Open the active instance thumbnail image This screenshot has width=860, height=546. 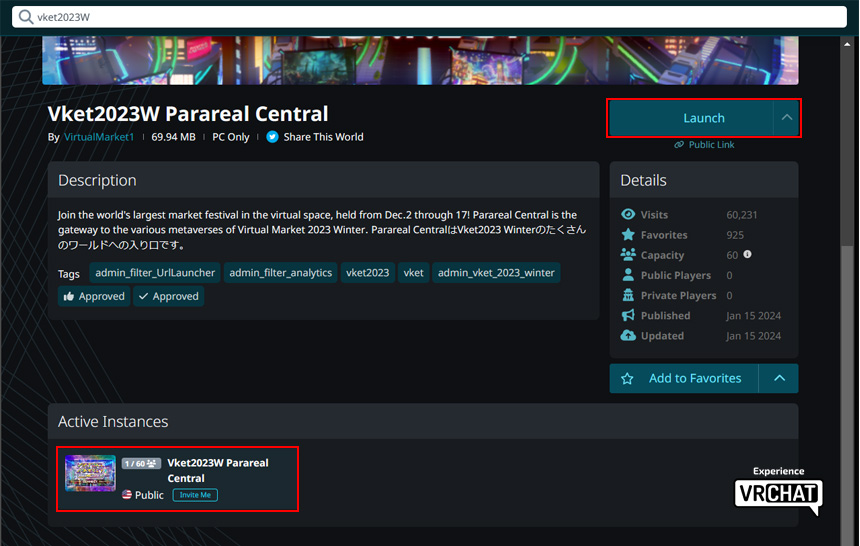tap(90, 473)
